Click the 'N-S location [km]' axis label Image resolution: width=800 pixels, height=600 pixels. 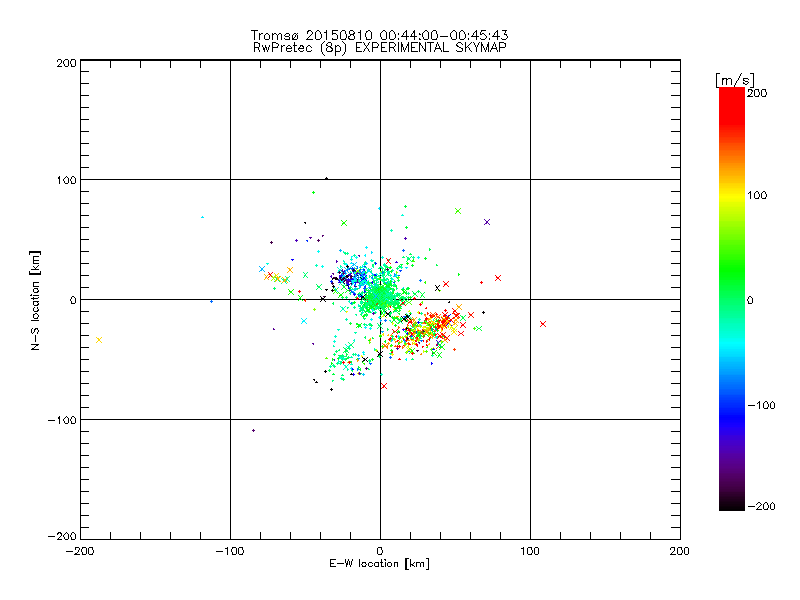pyautogui.click(x=35, y=300)
